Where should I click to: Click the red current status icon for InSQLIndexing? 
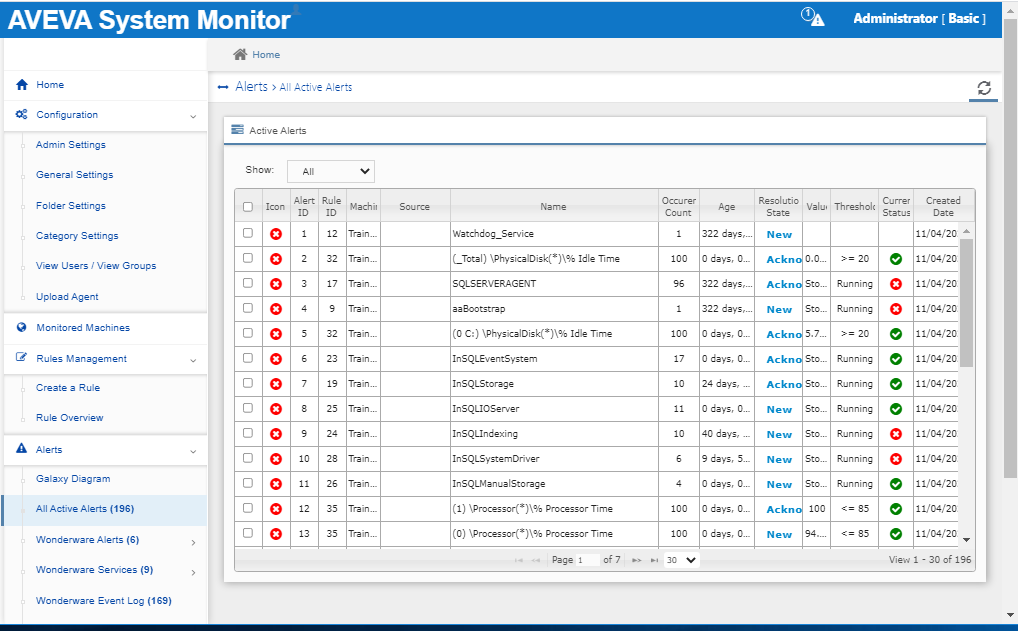coord(896,434)
